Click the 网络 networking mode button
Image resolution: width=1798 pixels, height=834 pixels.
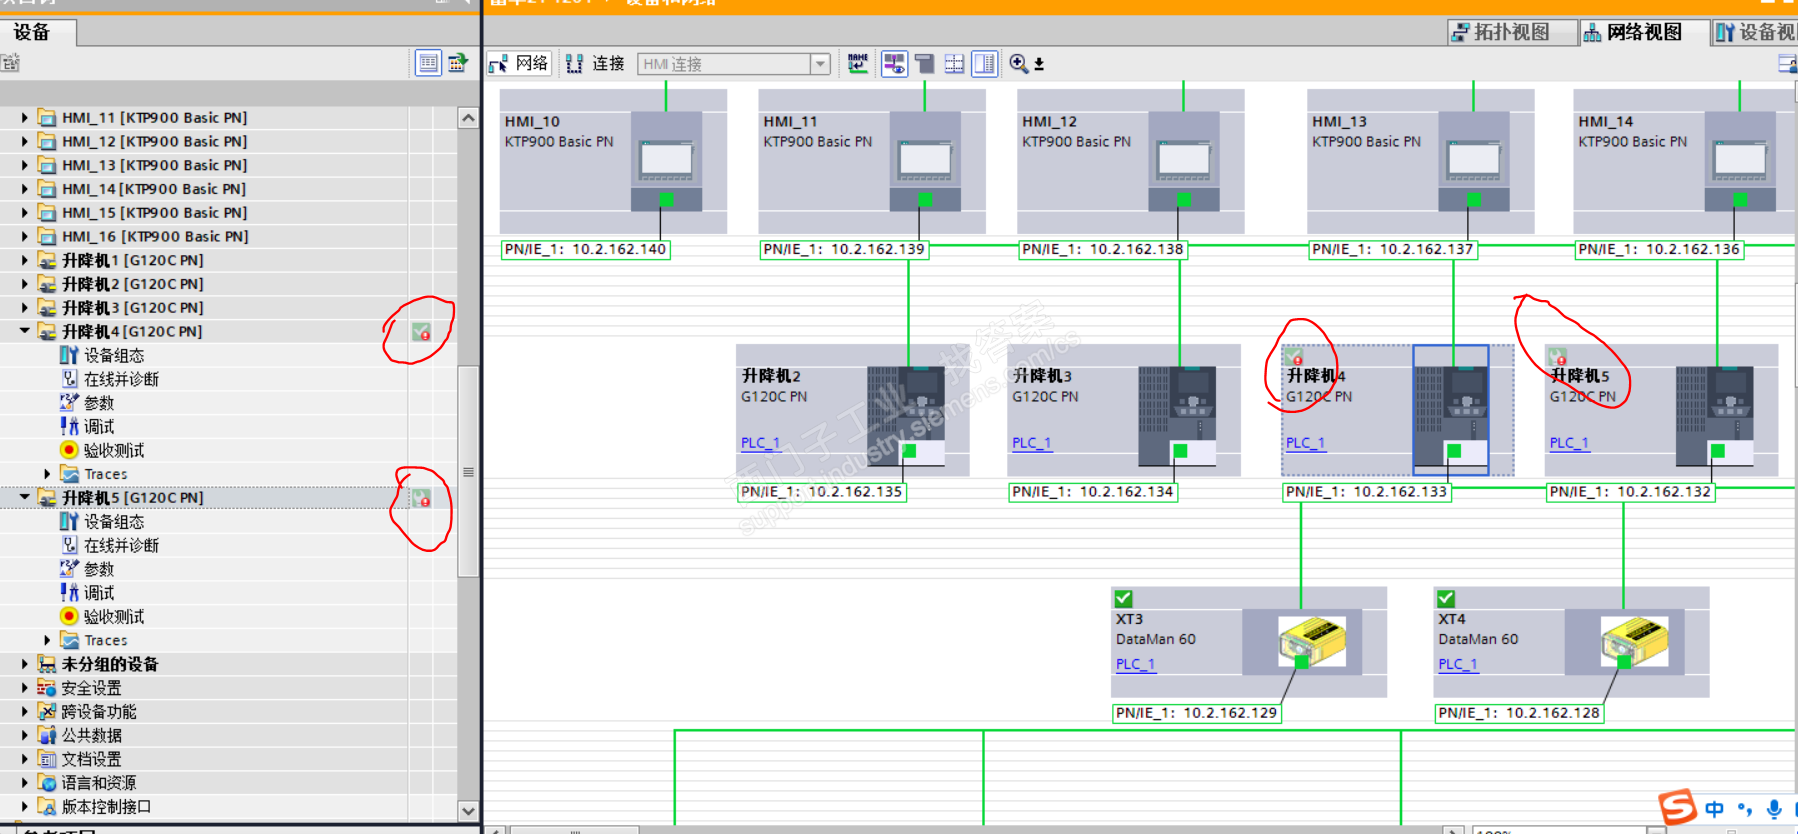click(519, 64)
